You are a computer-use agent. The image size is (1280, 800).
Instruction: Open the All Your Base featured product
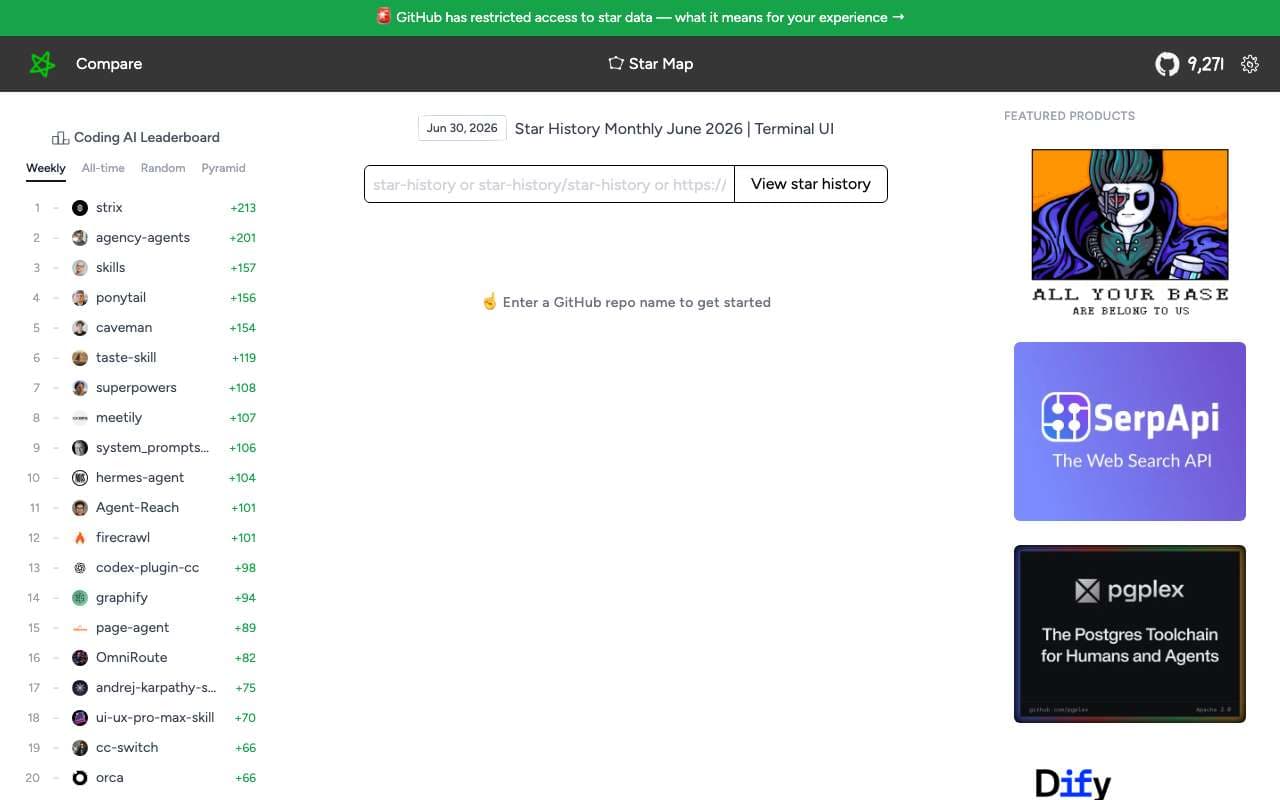[x=1130, y=233]
